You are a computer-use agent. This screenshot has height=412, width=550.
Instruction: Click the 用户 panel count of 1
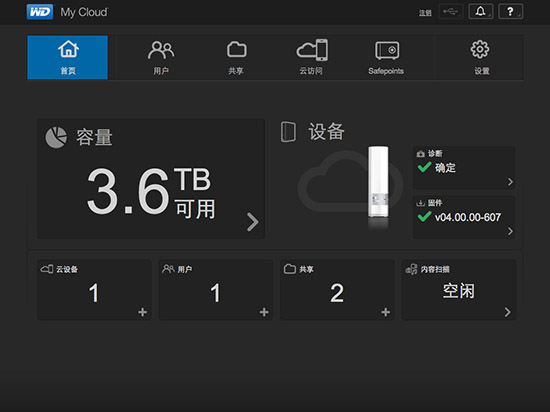(215, 293)
